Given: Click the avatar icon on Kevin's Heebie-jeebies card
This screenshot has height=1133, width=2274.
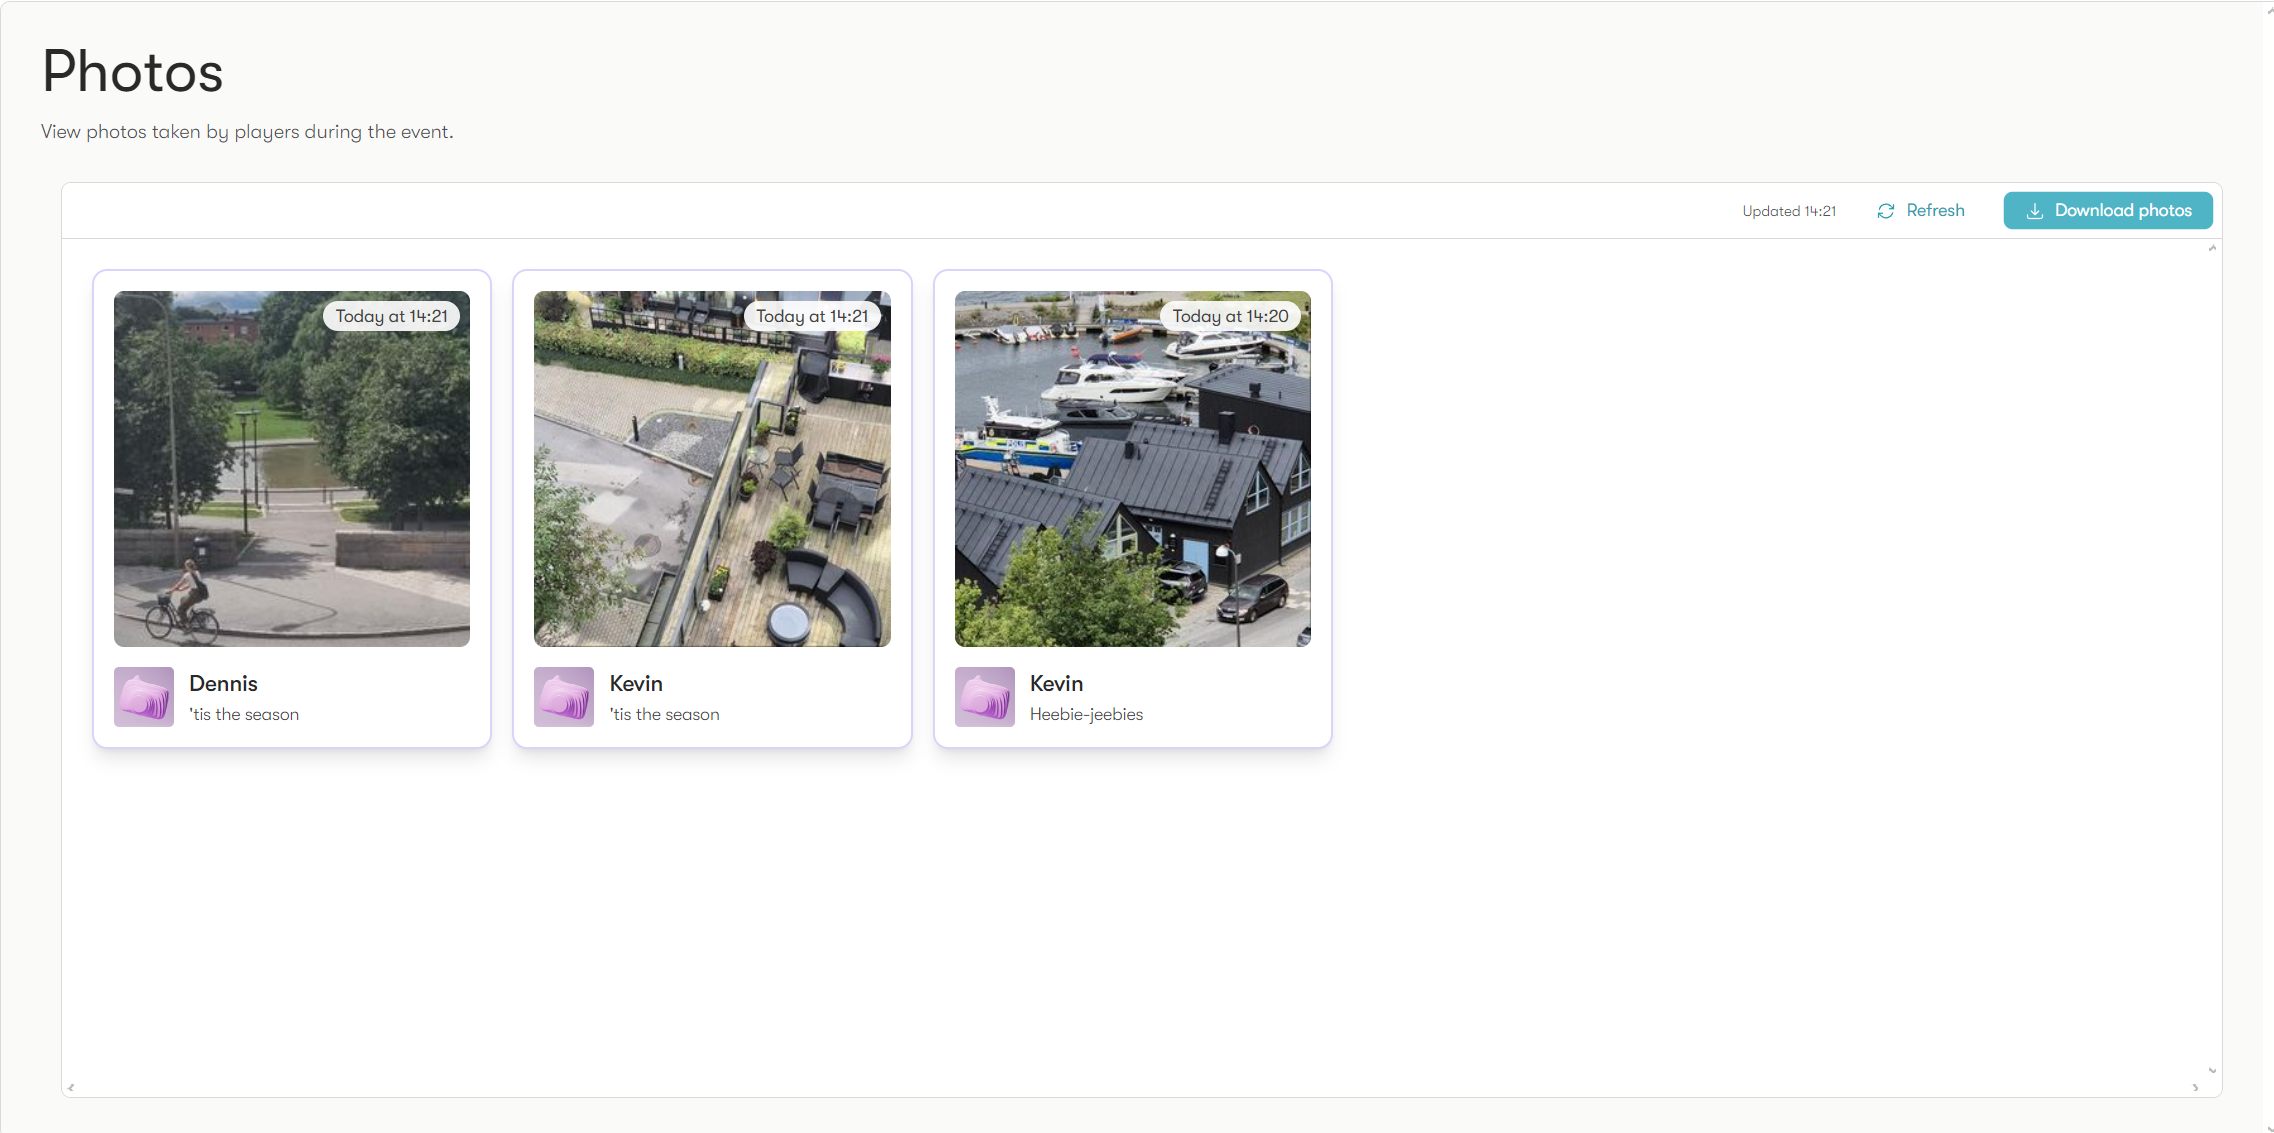Looking at the screenshot, I should point(985,697).
